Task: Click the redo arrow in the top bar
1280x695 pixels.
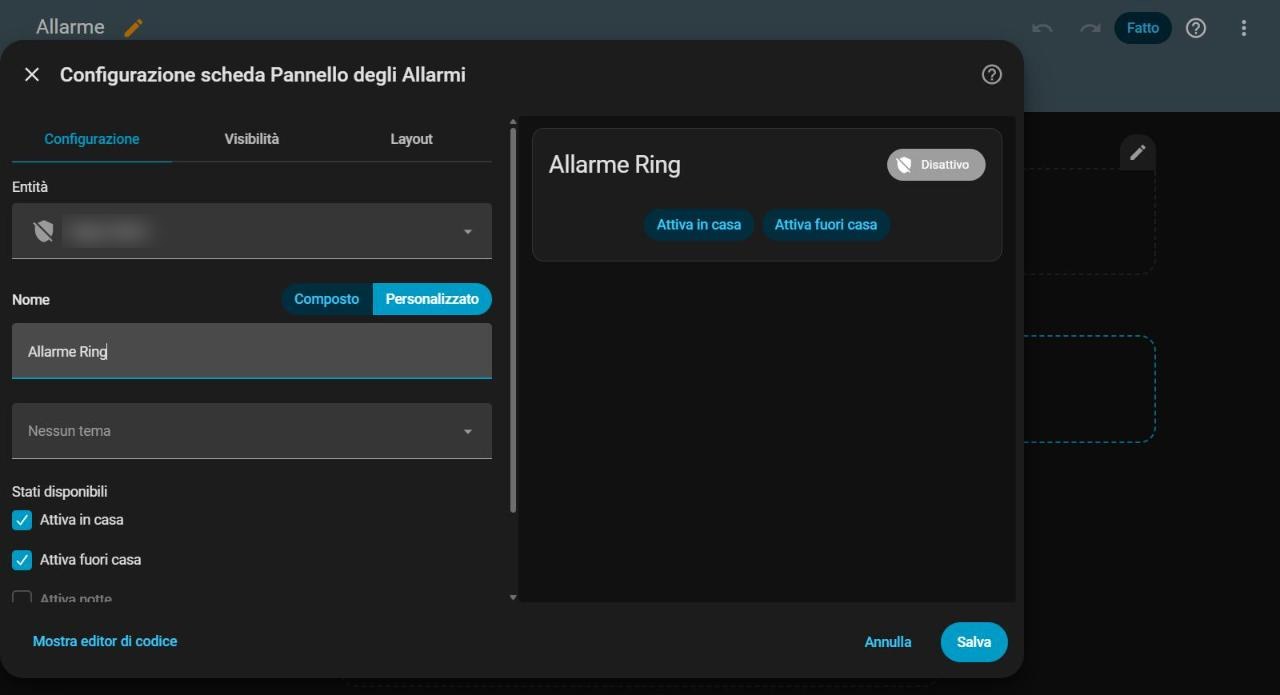Action: (x=1090, y=28)
